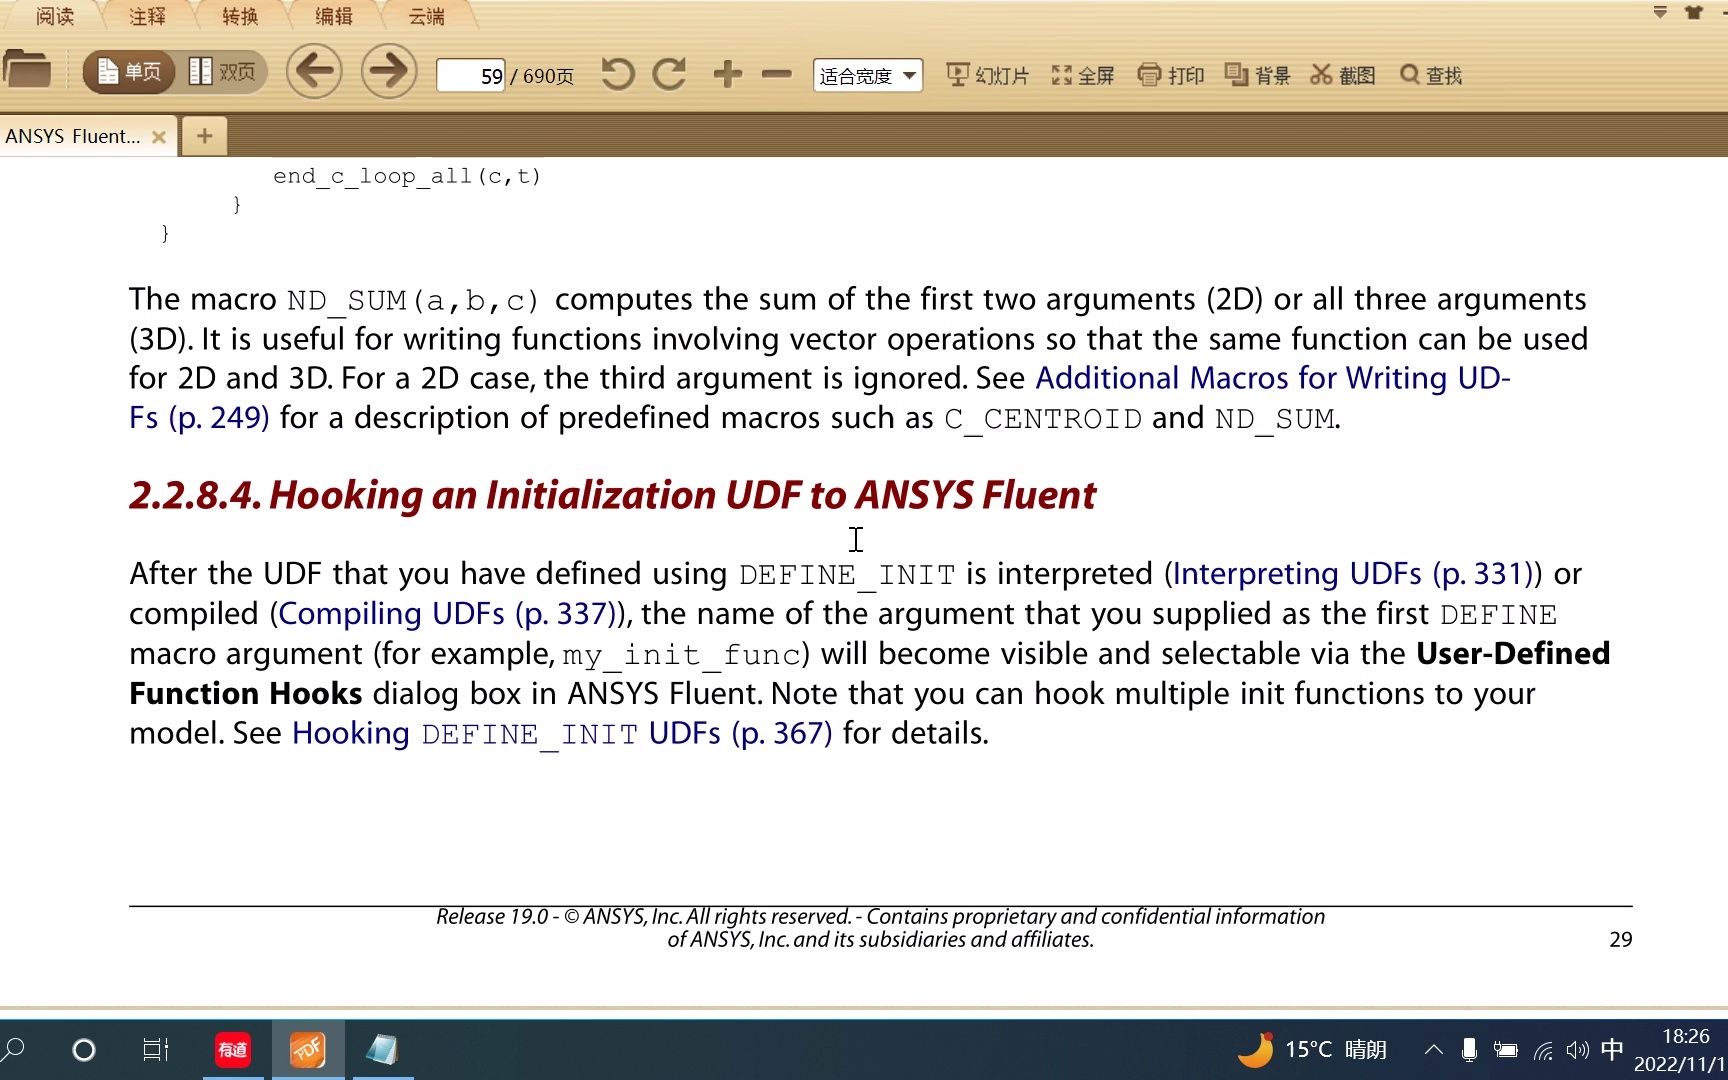
Task: Change background (背景)
Action: coord(1257,75)
